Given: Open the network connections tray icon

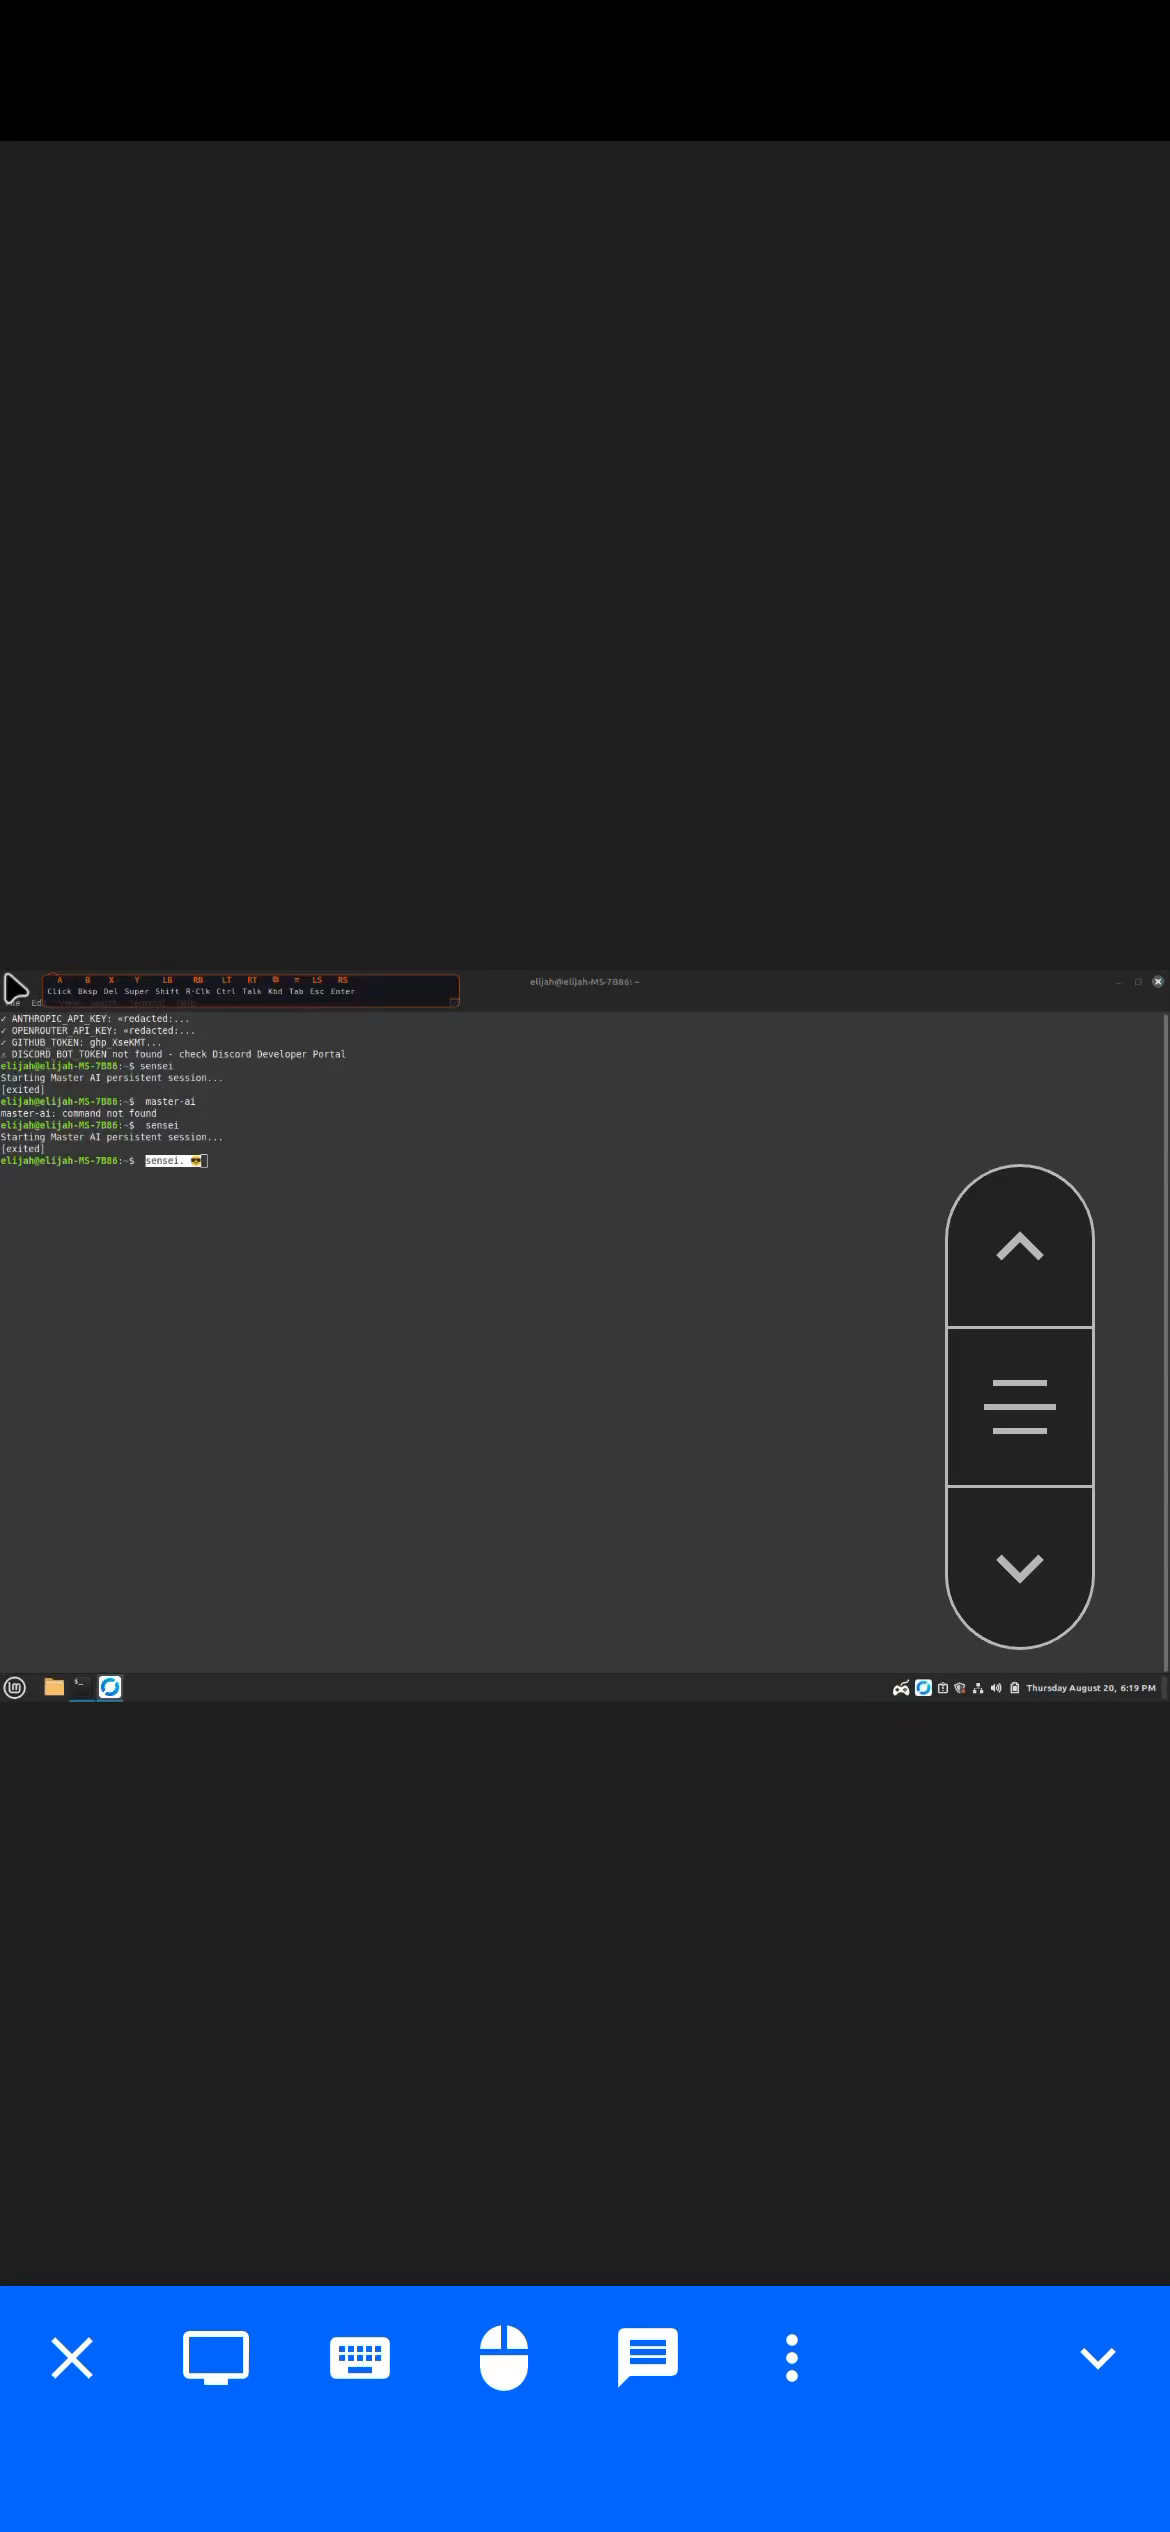Looking at the screenshot, I should (978, 1688).
